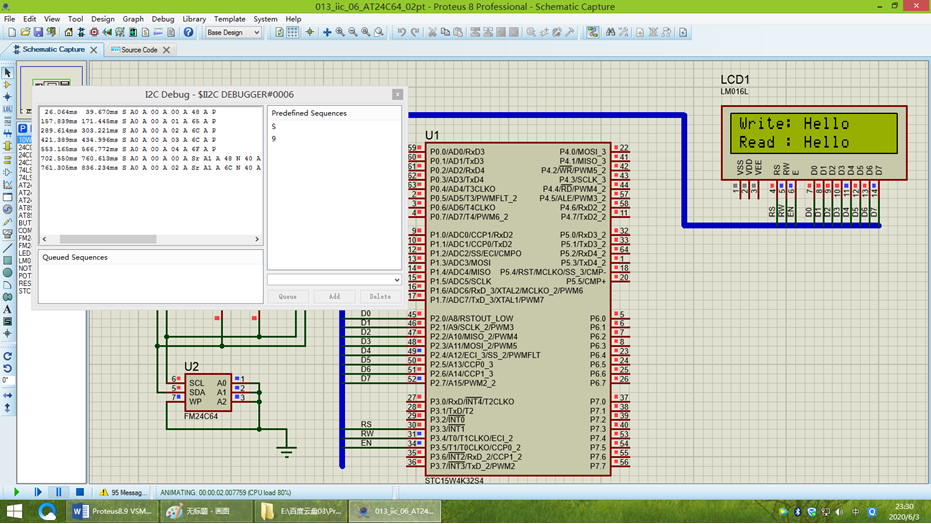Select the Selection Mode arrow tool

point(7,73)
